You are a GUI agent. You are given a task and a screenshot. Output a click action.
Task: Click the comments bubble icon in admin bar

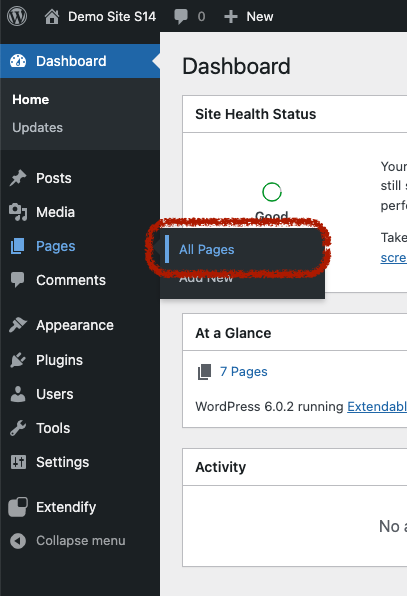point(181,17)
